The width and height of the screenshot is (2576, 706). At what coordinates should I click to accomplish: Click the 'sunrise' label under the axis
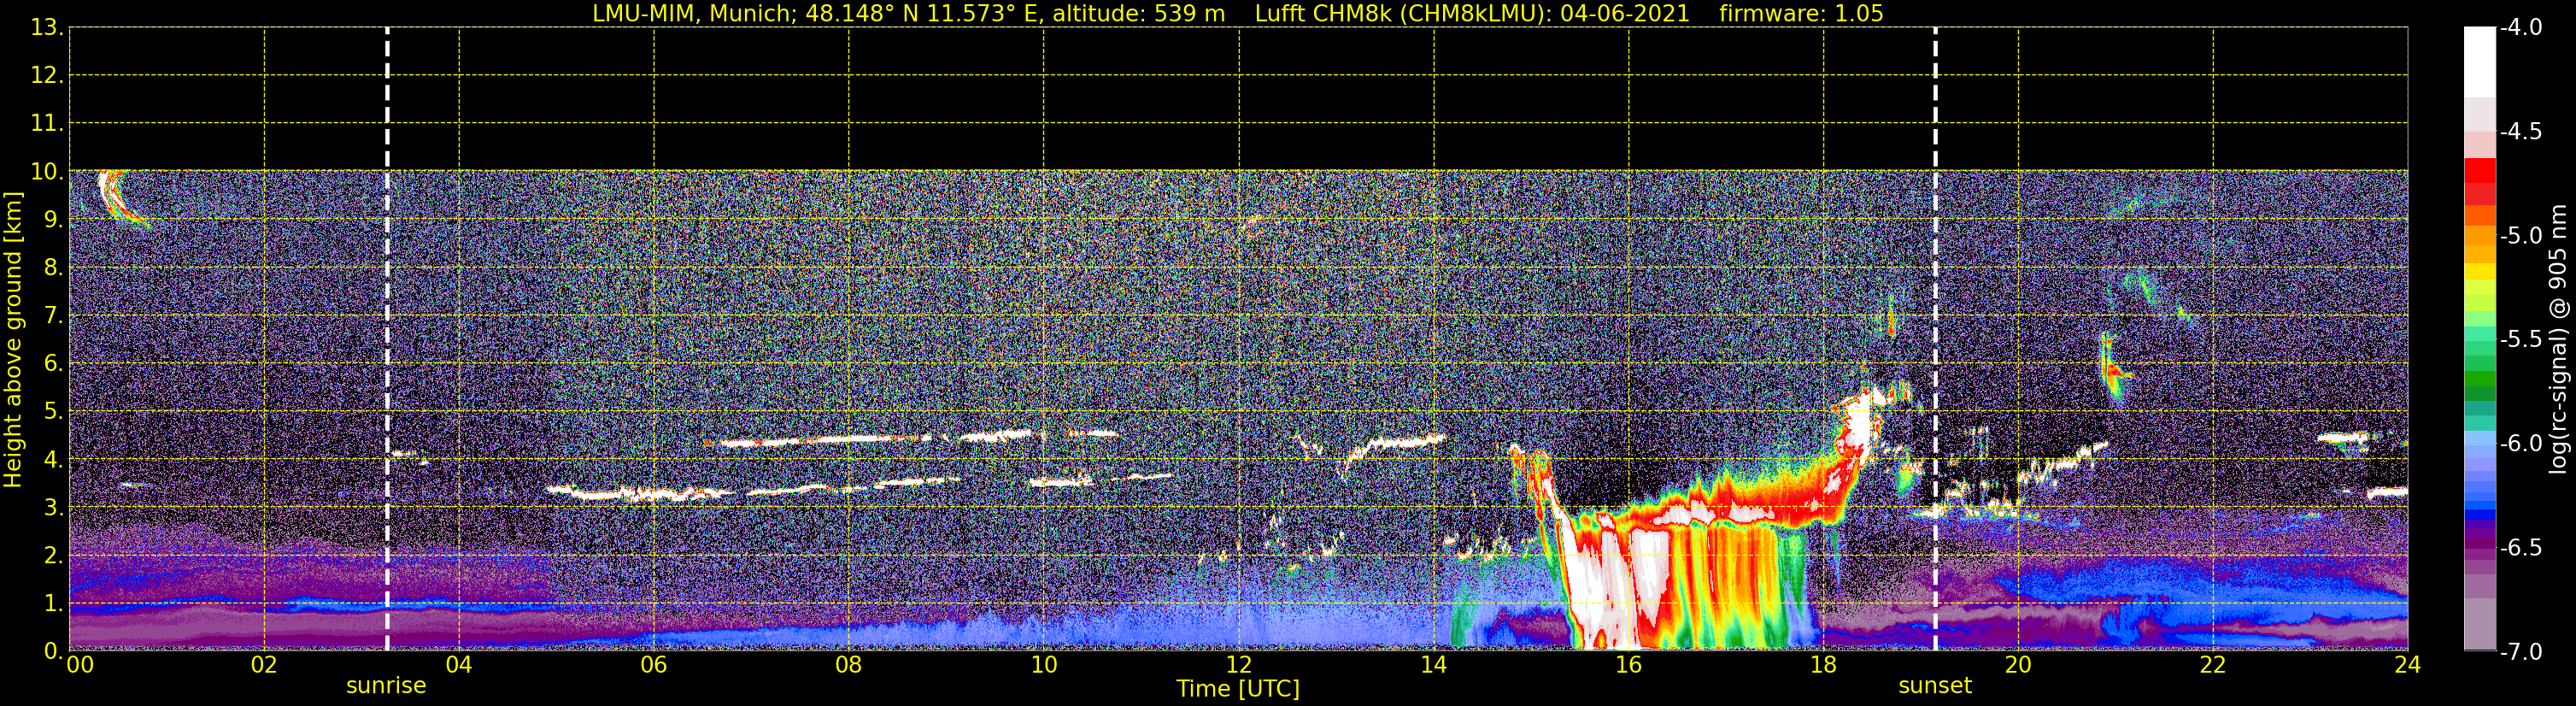tap(386, 686)
